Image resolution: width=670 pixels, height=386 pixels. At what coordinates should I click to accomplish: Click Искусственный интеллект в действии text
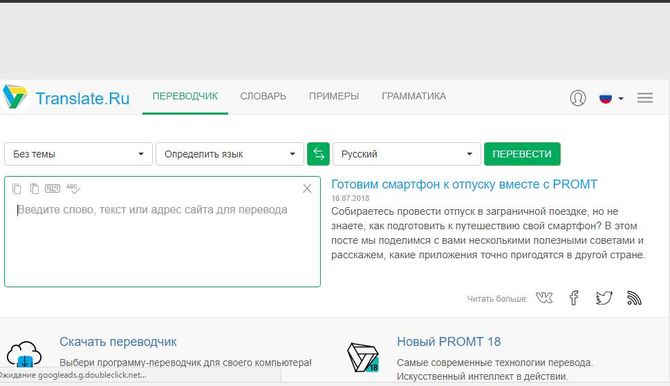[482, 377]
